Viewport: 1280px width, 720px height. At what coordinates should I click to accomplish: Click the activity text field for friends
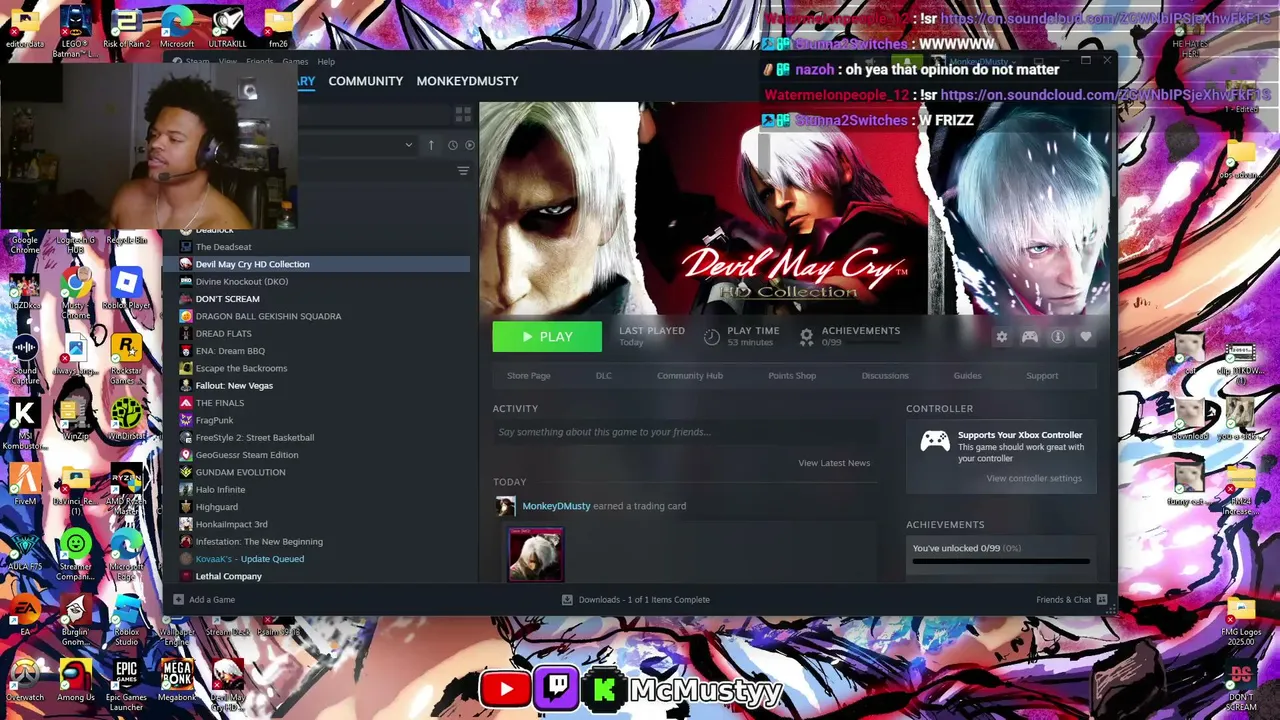(x=684, y=432)
